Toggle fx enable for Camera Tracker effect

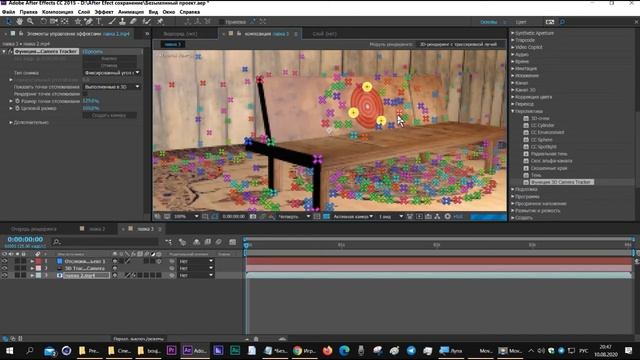pyautogui.click(x=10, y=51)
